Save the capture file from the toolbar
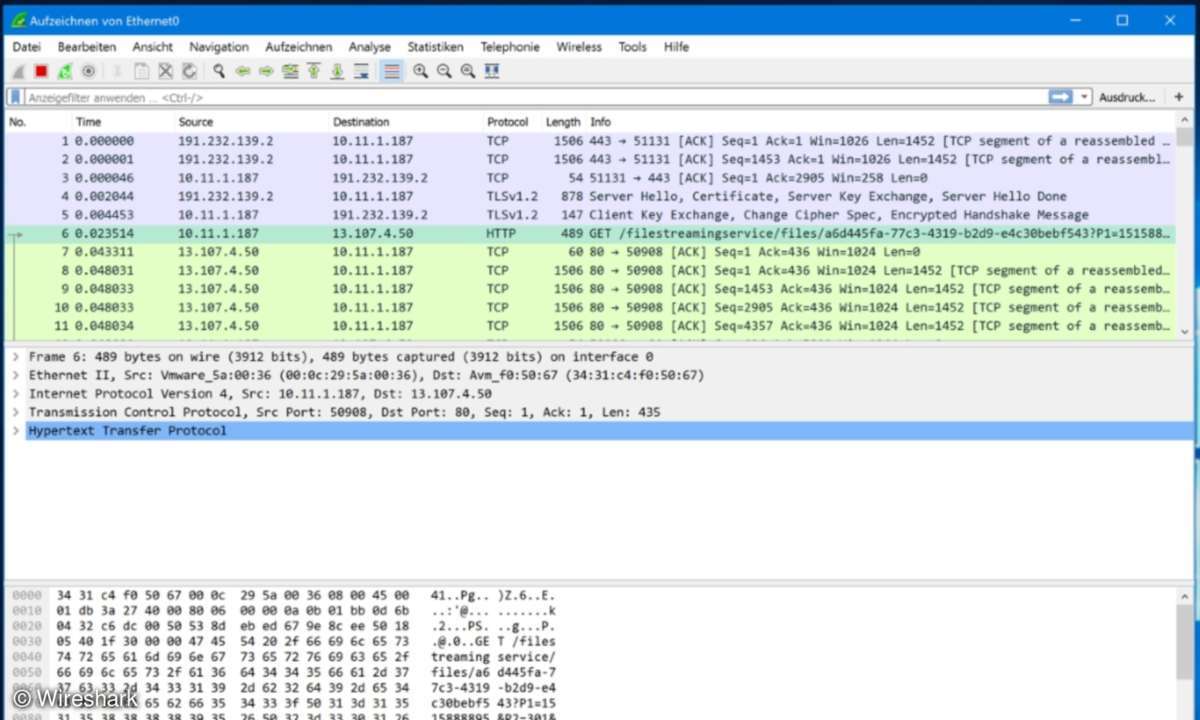 (142, 71)
